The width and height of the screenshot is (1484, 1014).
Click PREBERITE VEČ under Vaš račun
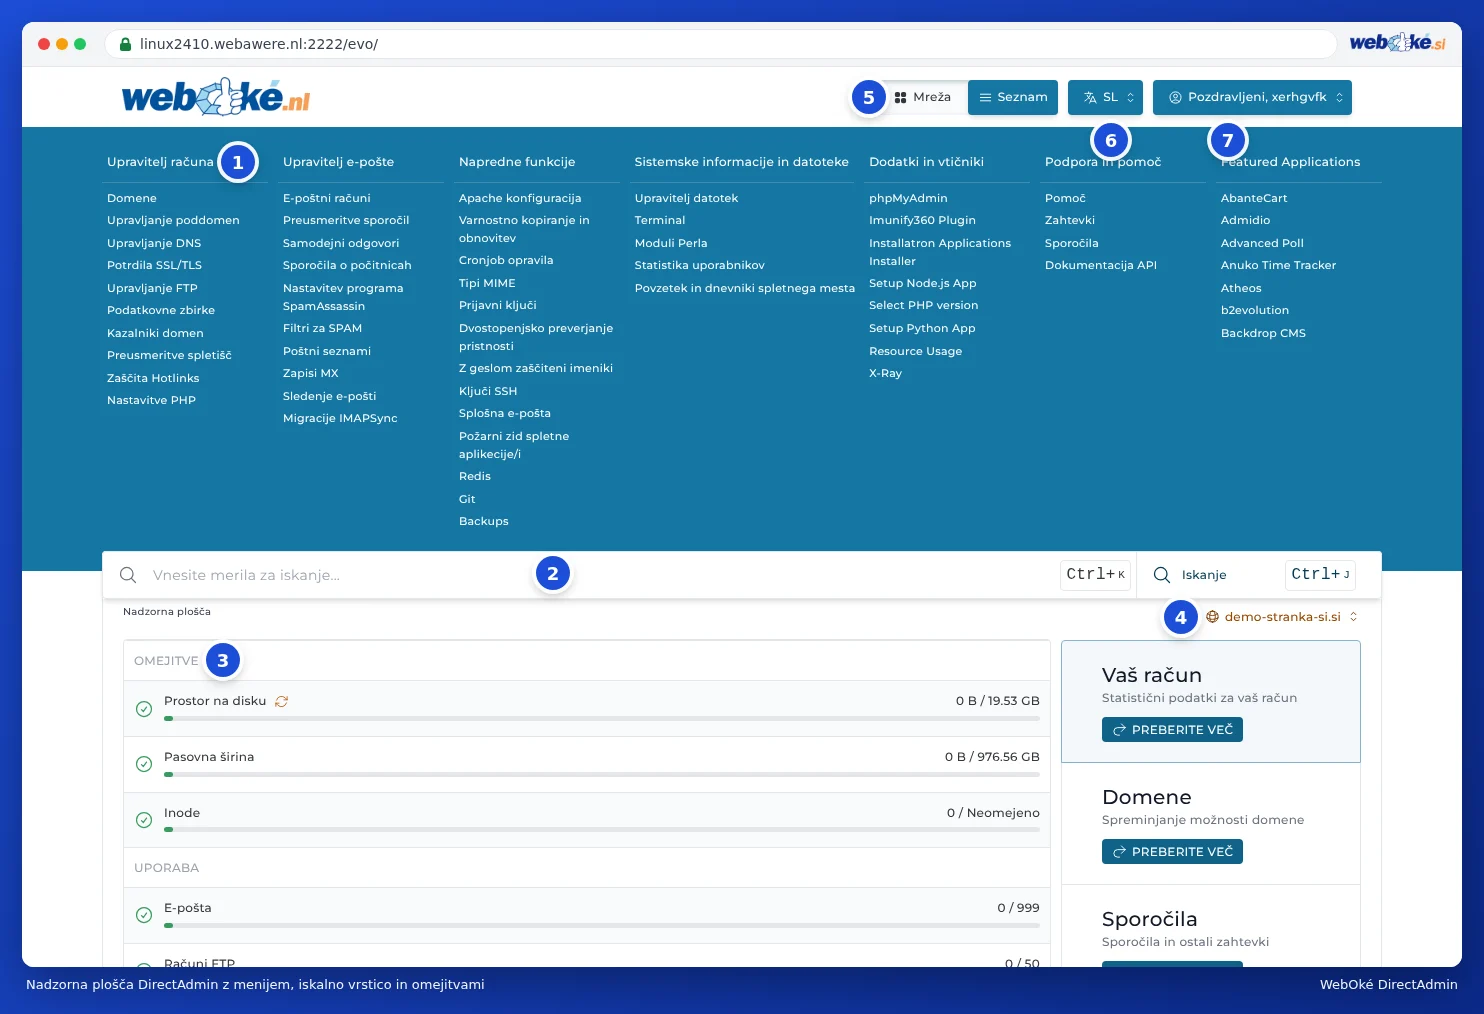pyautogui.click(x=1172, y=730)
